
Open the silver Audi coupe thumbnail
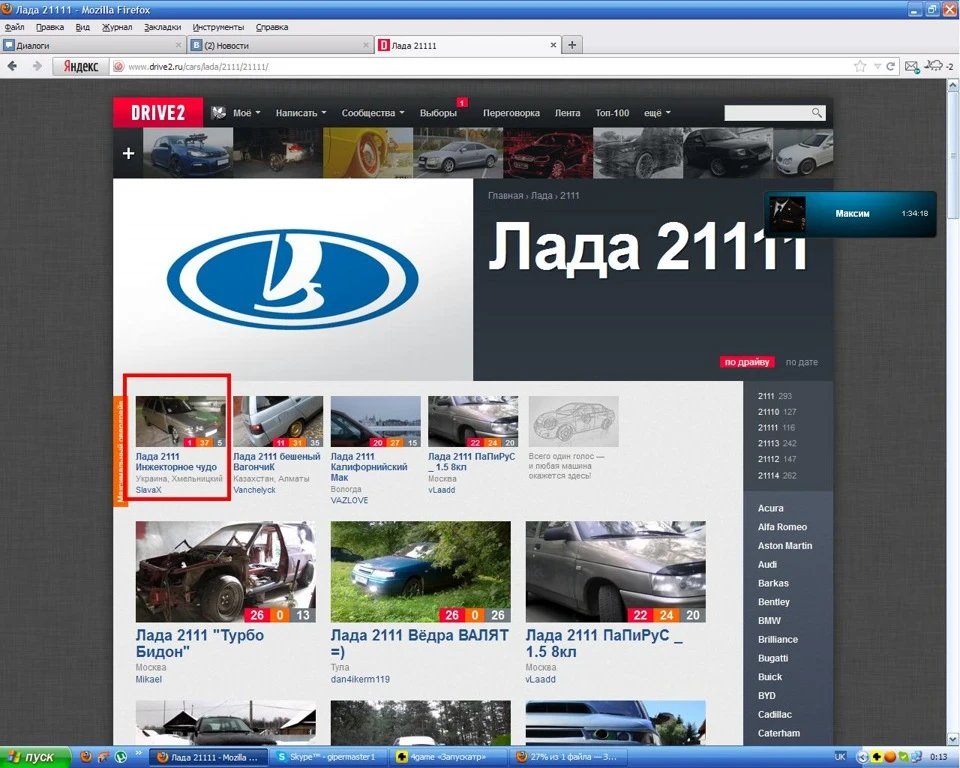click(458, 153)
